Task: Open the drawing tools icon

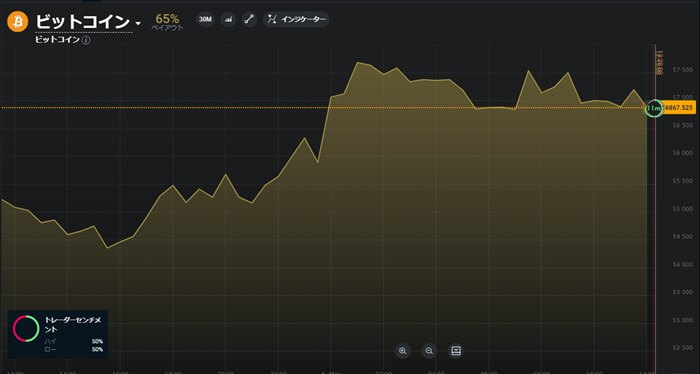Action: point(249,19)
